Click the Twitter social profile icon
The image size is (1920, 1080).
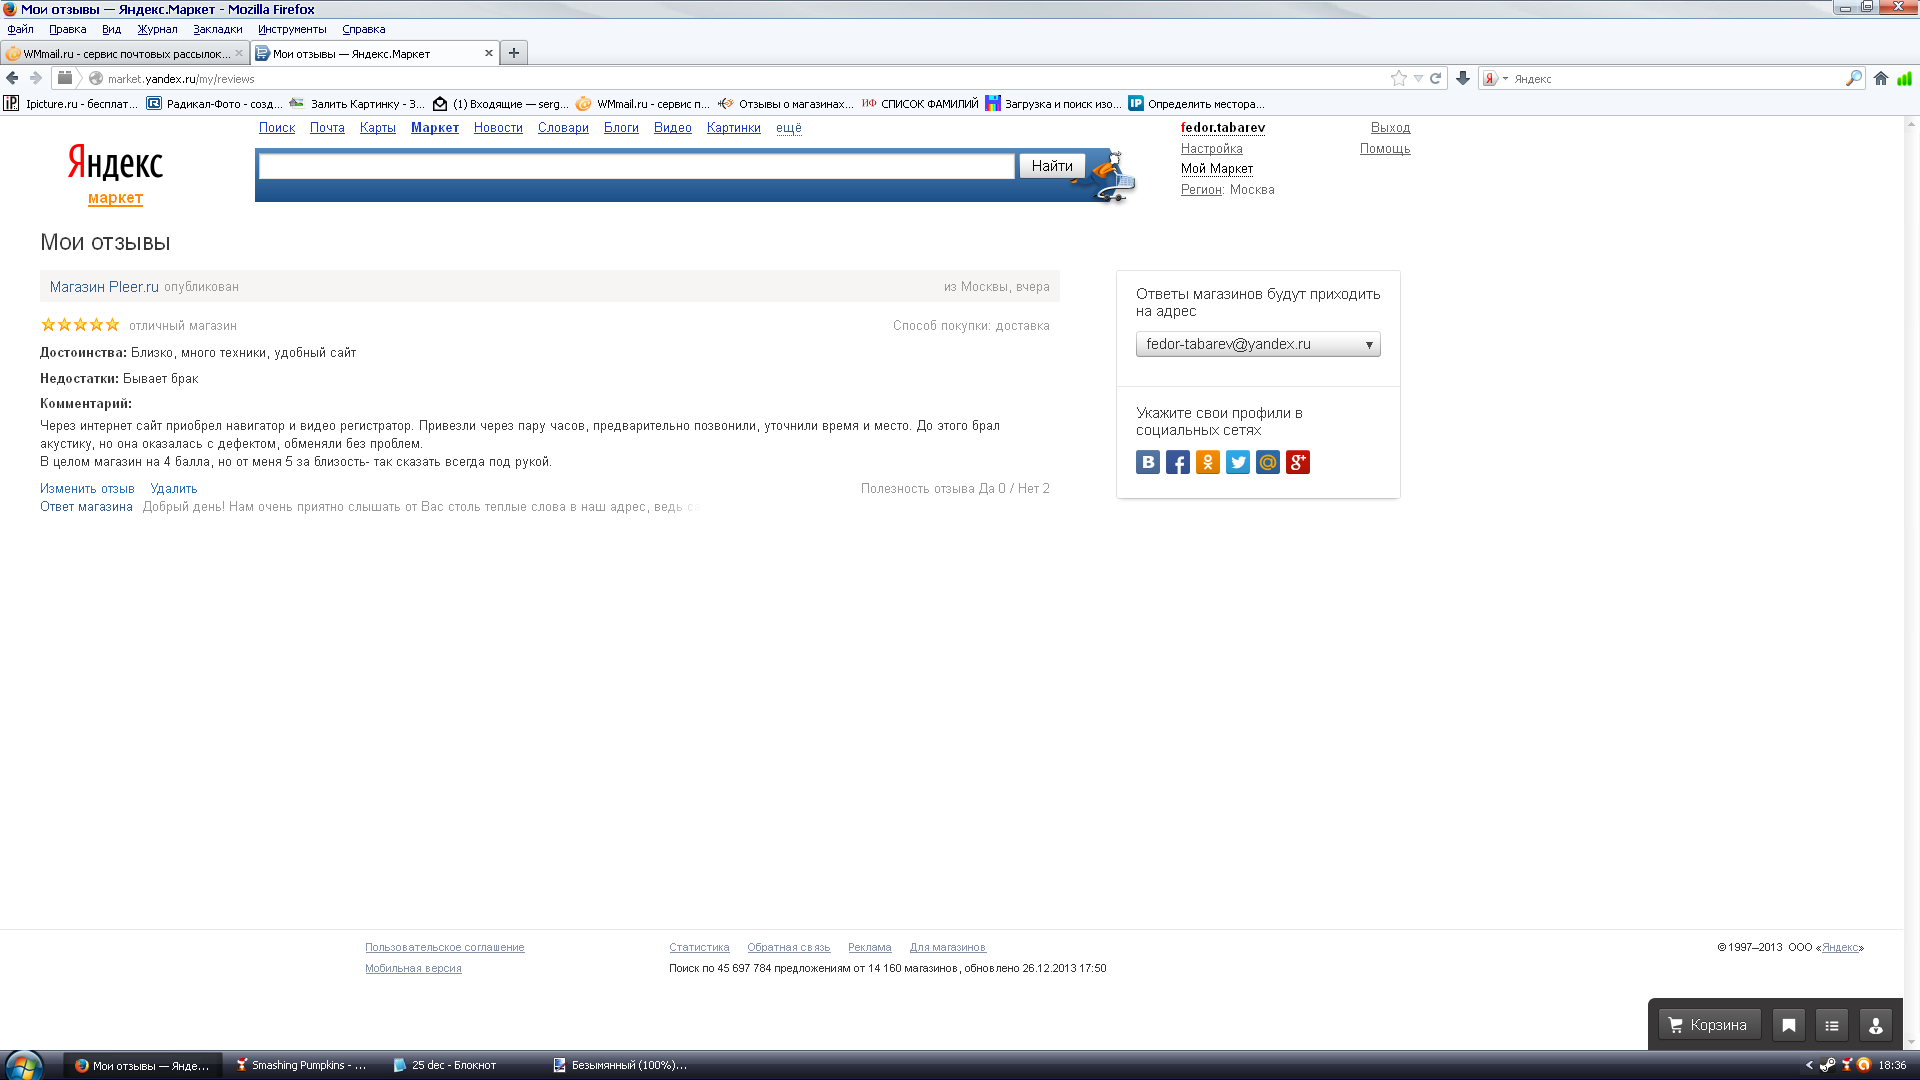point(1238,462)
